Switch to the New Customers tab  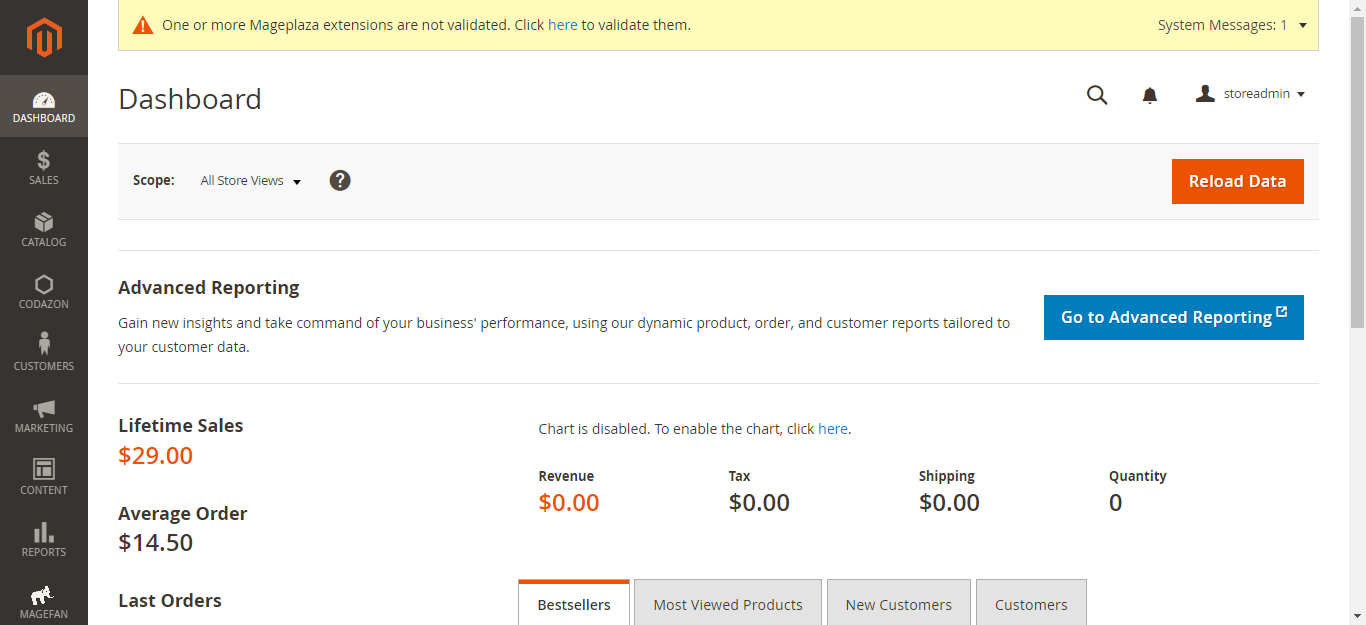coord(898,604)
